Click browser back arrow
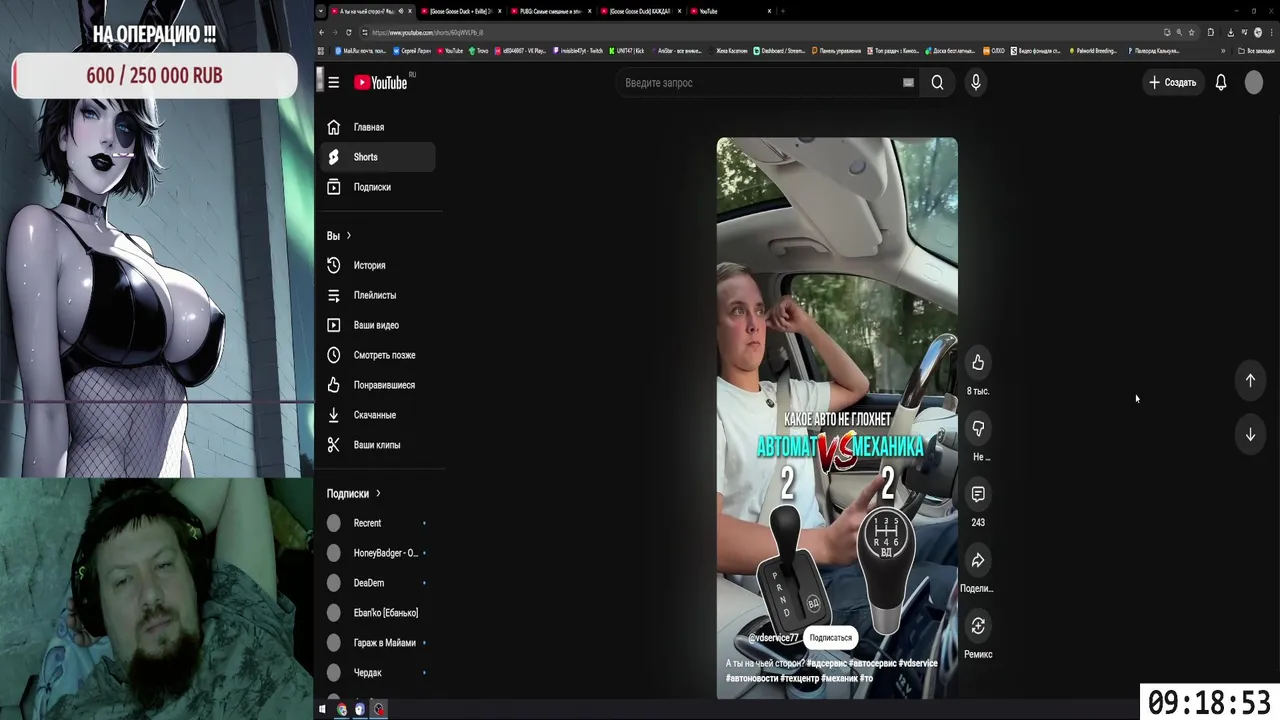The width and height of the screenshot is (1280, 720). click(x=322, y=32)
